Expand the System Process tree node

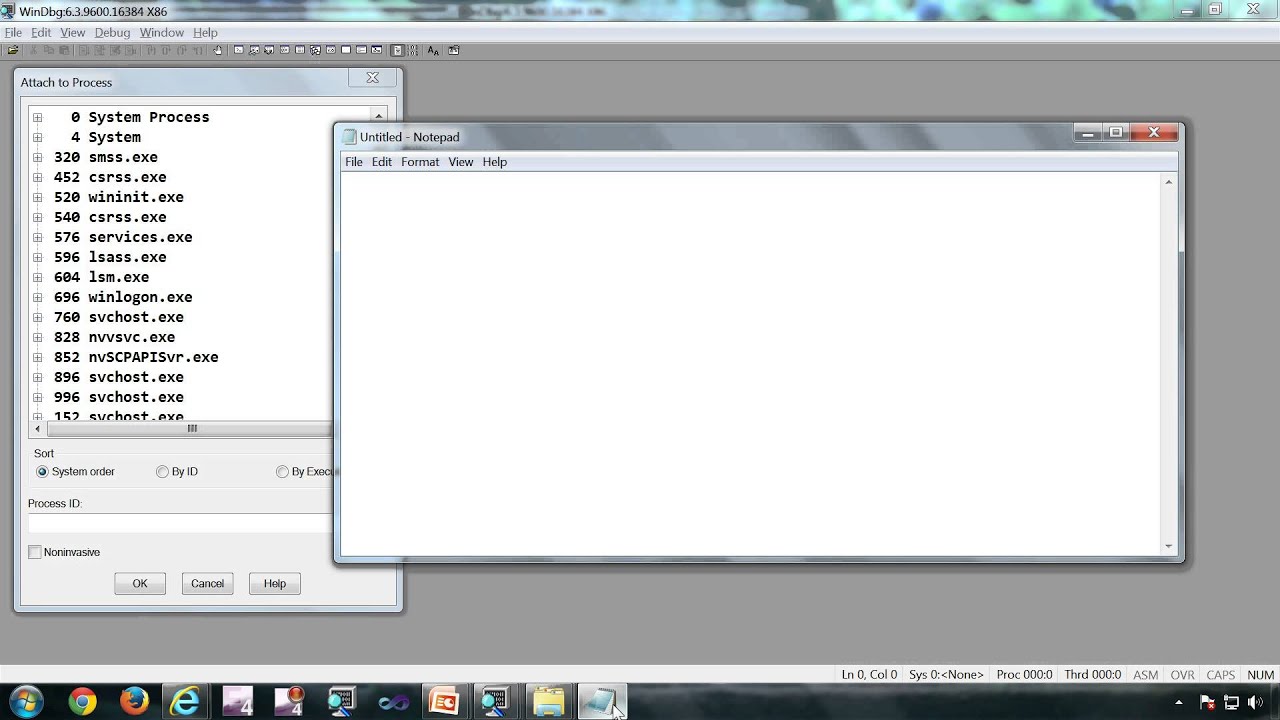pos(37,117)
